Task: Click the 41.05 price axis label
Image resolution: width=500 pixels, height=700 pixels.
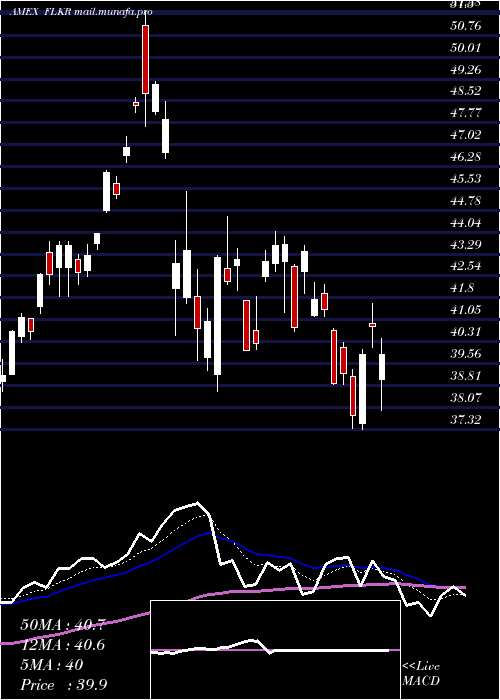Action: [466, 310]
